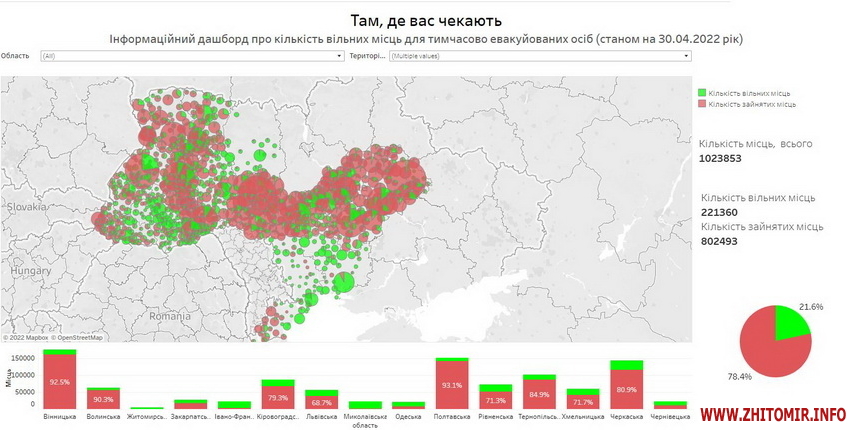This screenshot has height=430, width=859.
Task: Click red legend swatch for зайнятих місць
Action: [x=703, y=103]
